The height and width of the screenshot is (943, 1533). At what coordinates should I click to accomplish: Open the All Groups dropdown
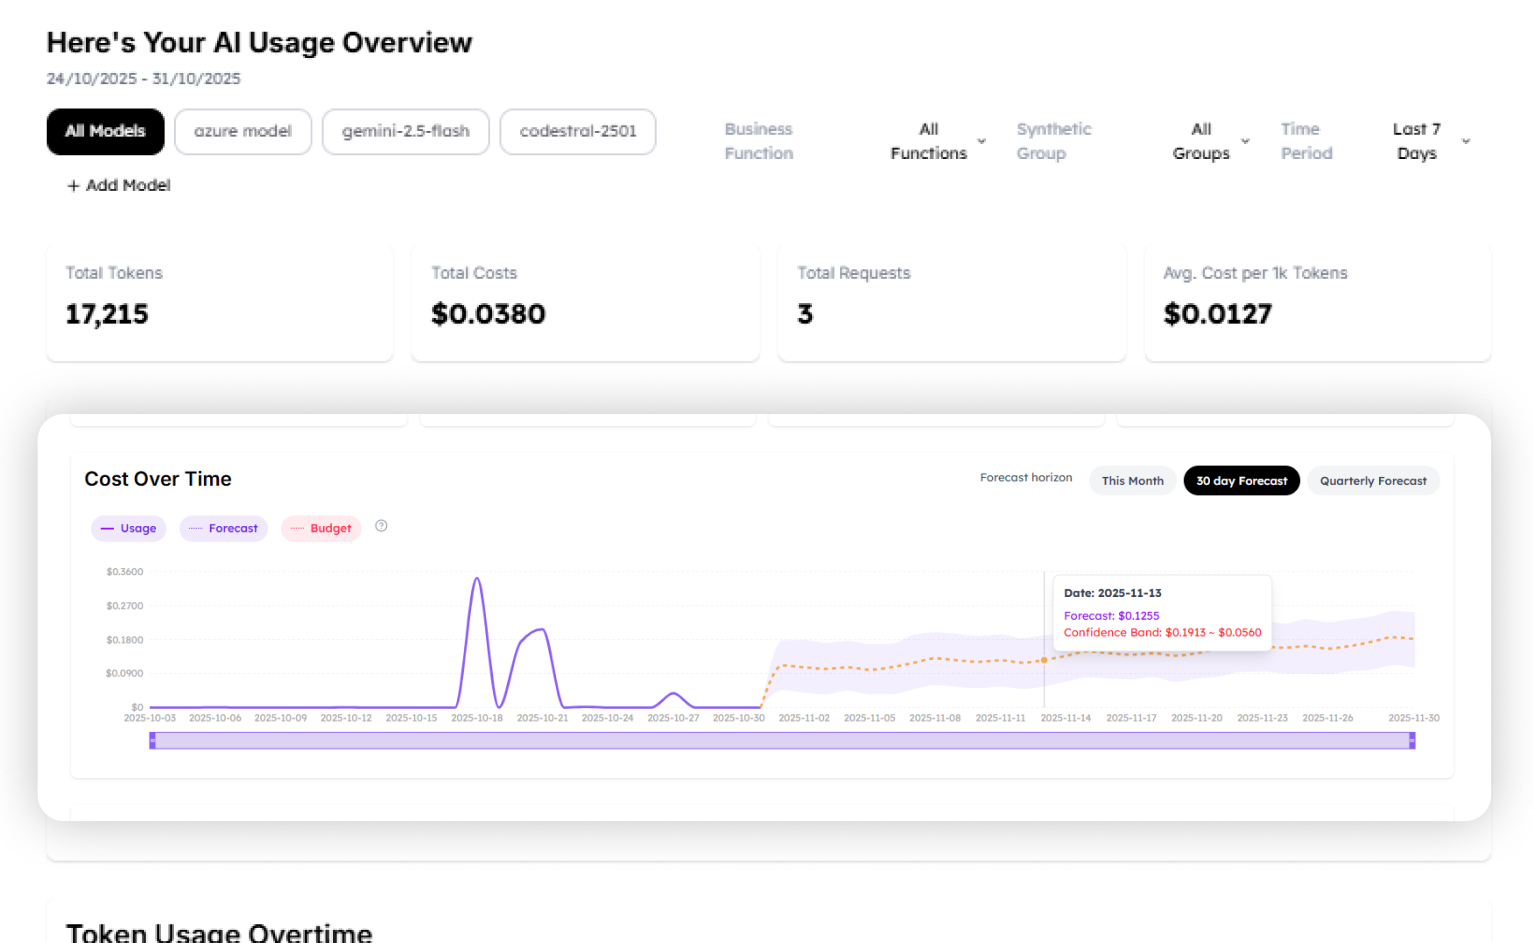point(1200,141)
